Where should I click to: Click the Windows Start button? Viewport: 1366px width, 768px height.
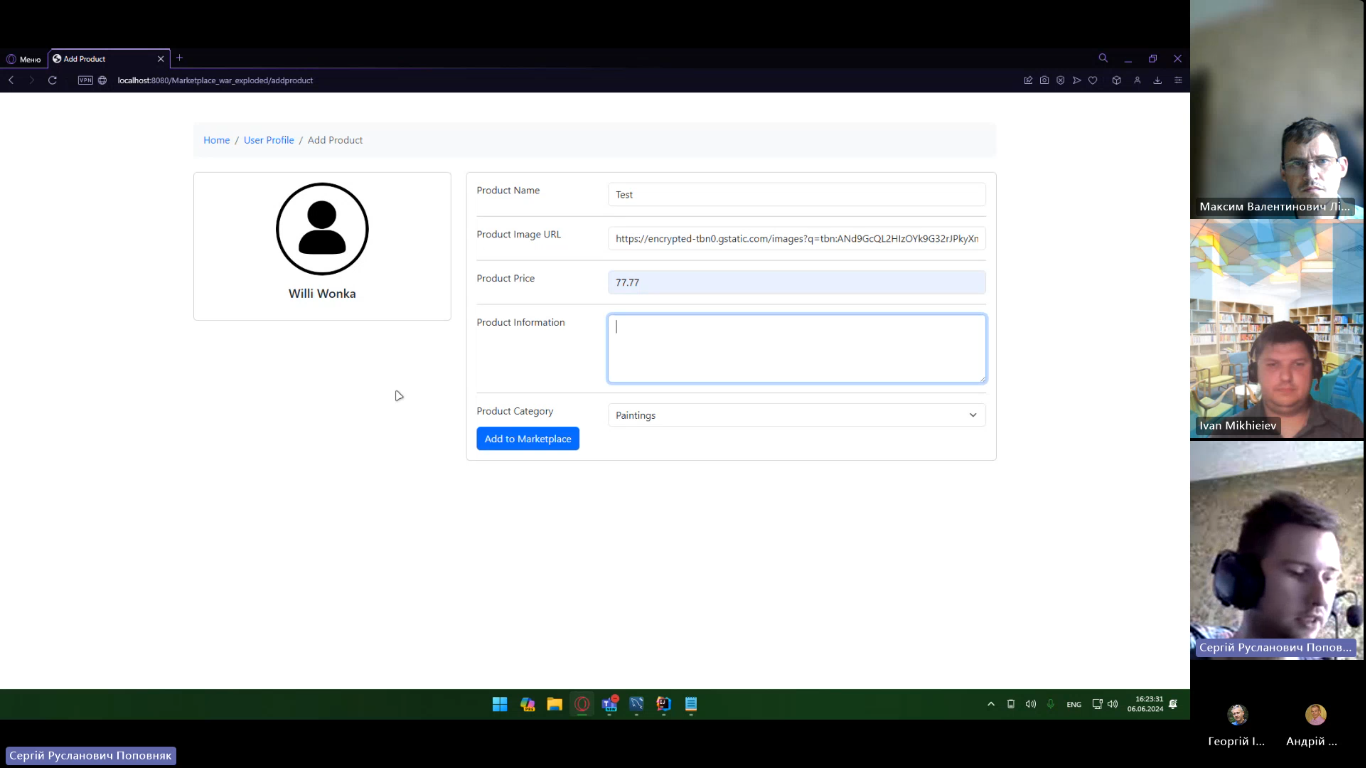[x=500, y=704]
